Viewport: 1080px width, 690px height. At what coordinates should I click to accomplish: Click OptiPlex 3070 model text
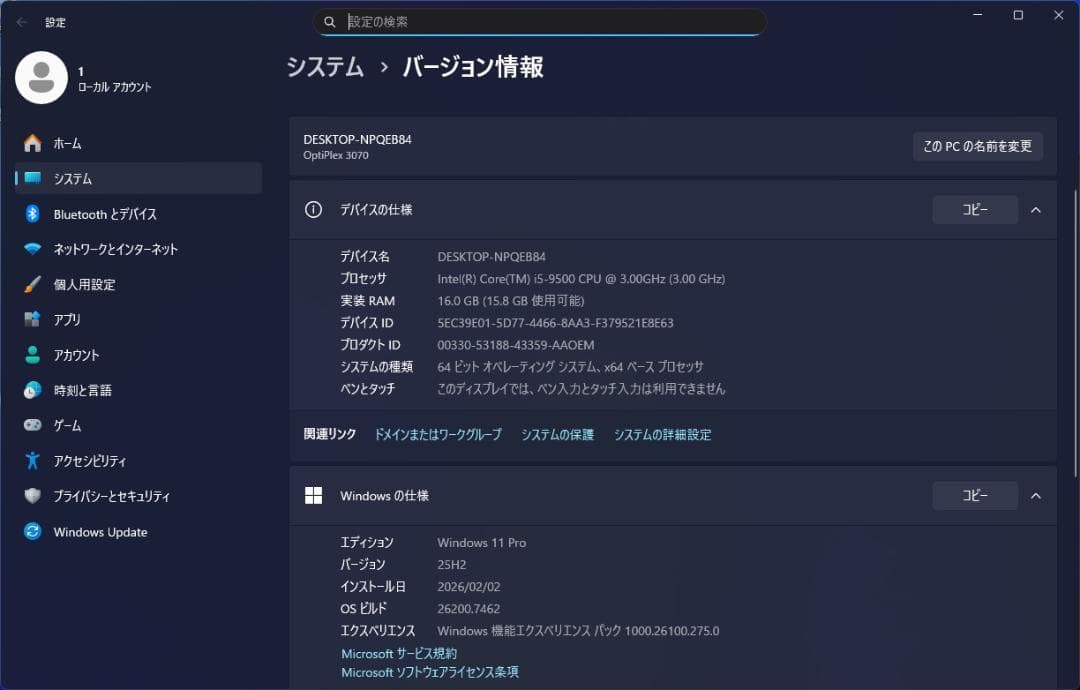[336, 156]
